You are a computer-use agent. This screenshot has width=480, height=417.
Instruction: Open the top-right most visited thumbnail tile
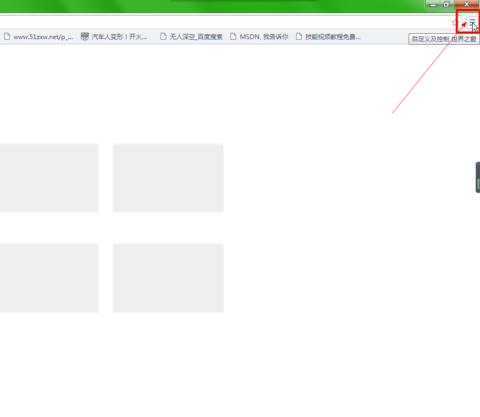click(x=168, y=178)
